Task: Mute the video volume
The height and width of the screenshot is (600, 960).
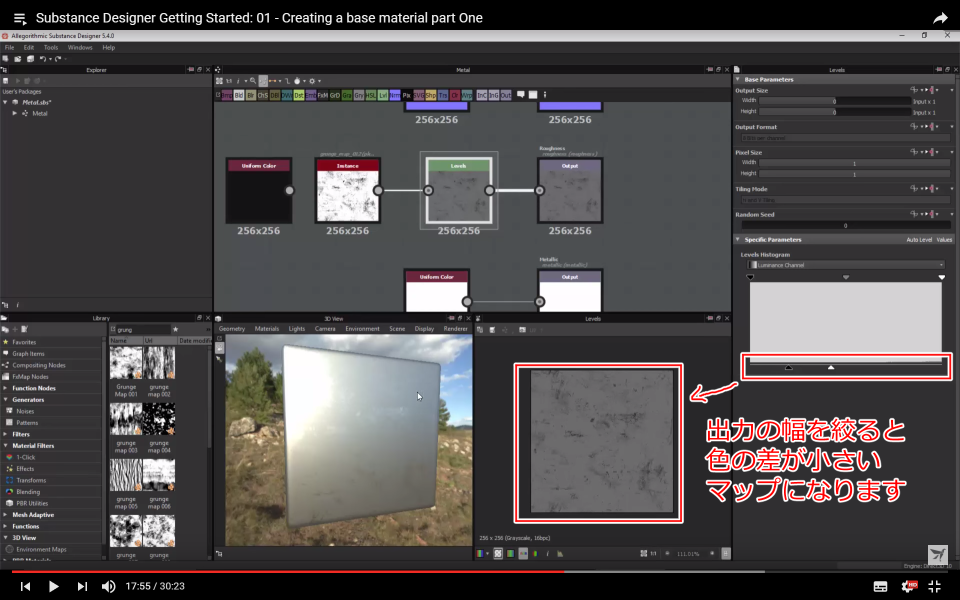Action: pos(108,586)
